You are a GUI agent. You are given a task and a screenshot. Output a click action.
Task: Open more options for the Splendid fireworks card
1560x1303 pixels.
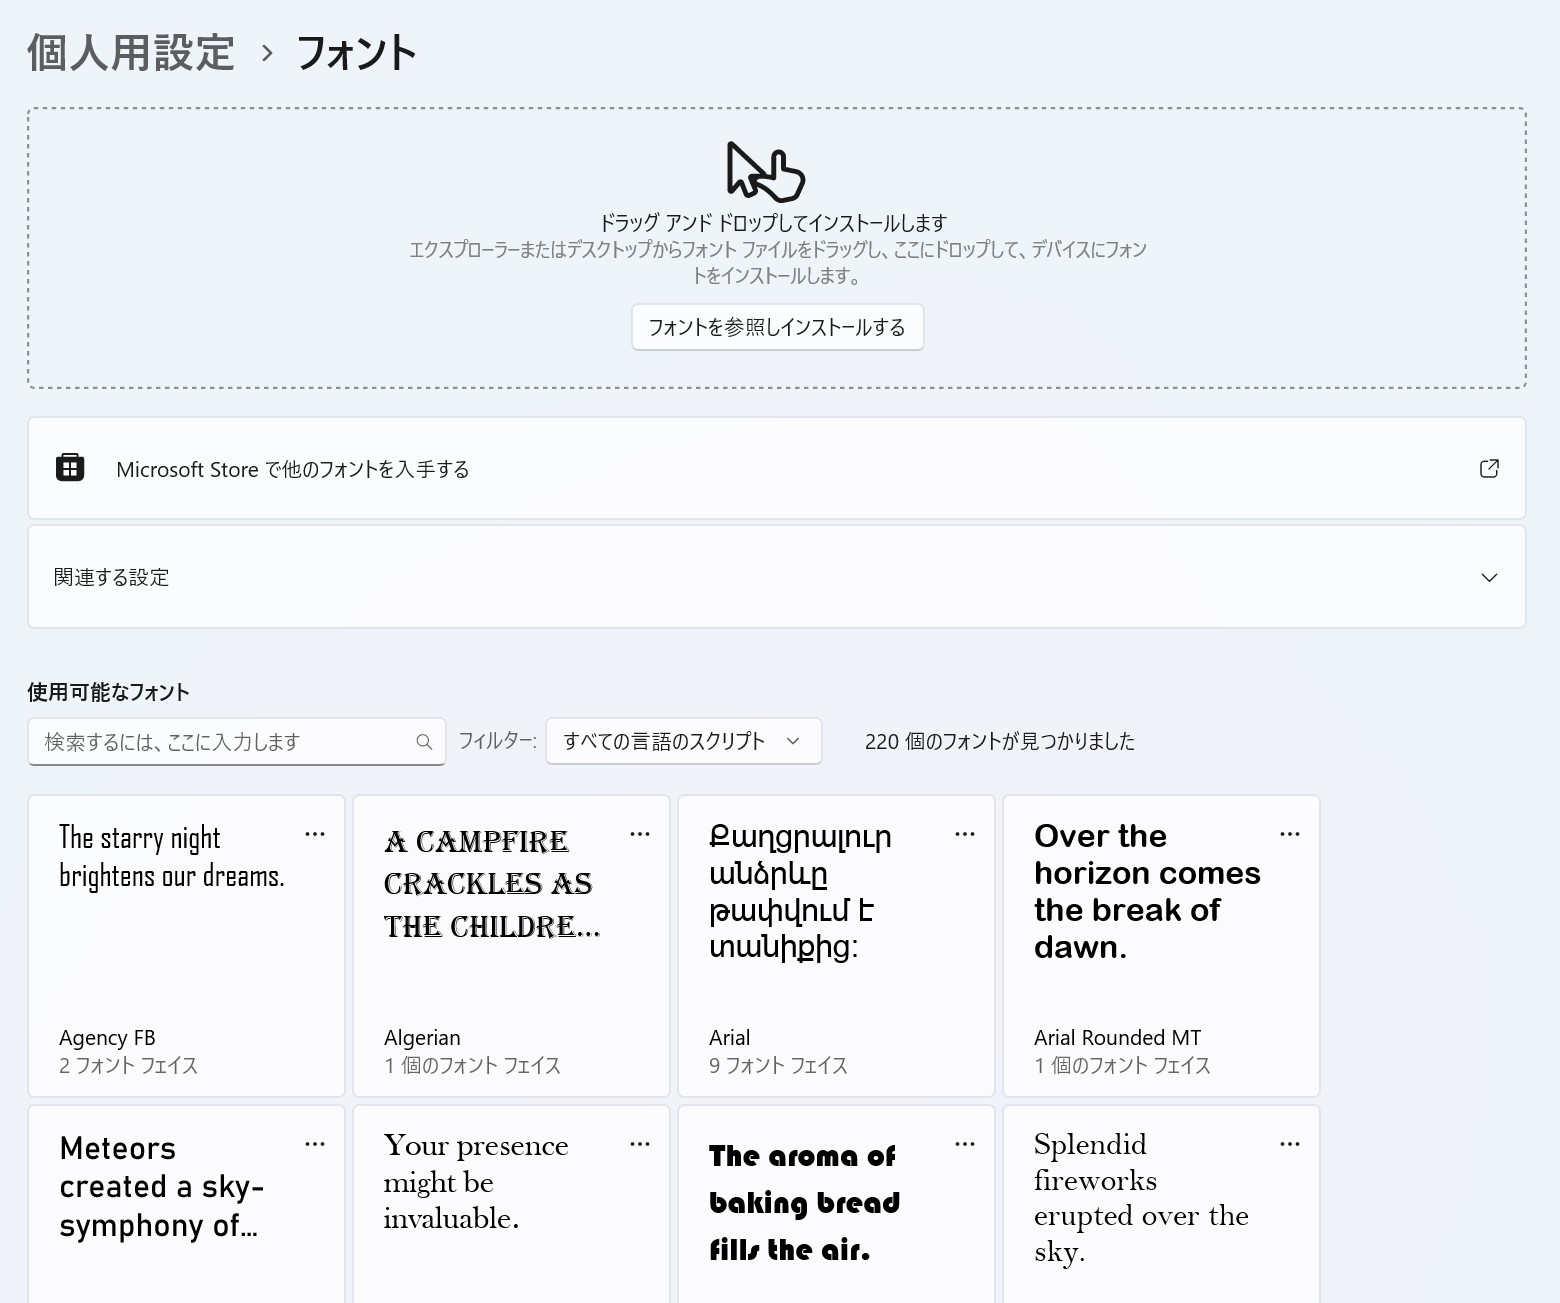[x=1289, y=1143]
